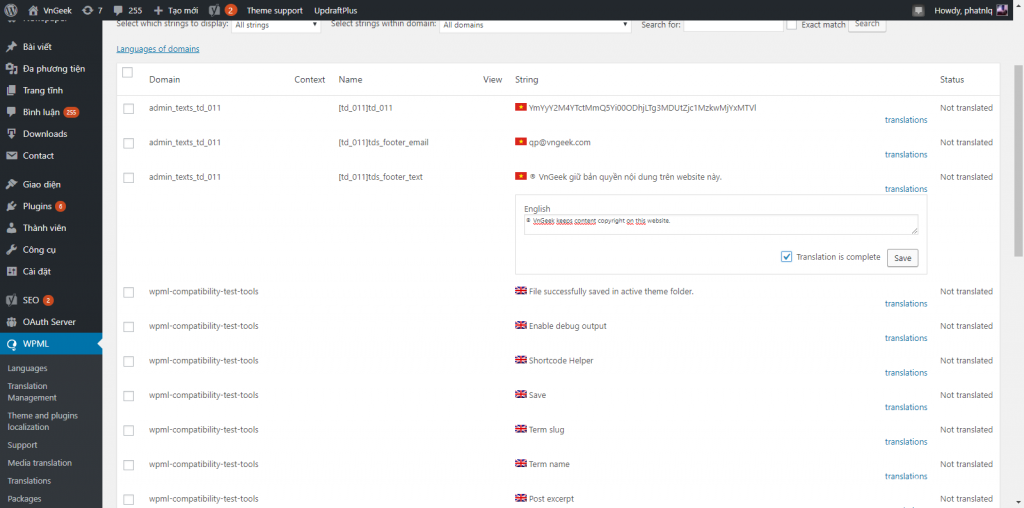Expand translations for Shortcode Helper row
This screenshot has width=1024, height=508.
click(906, 373)
